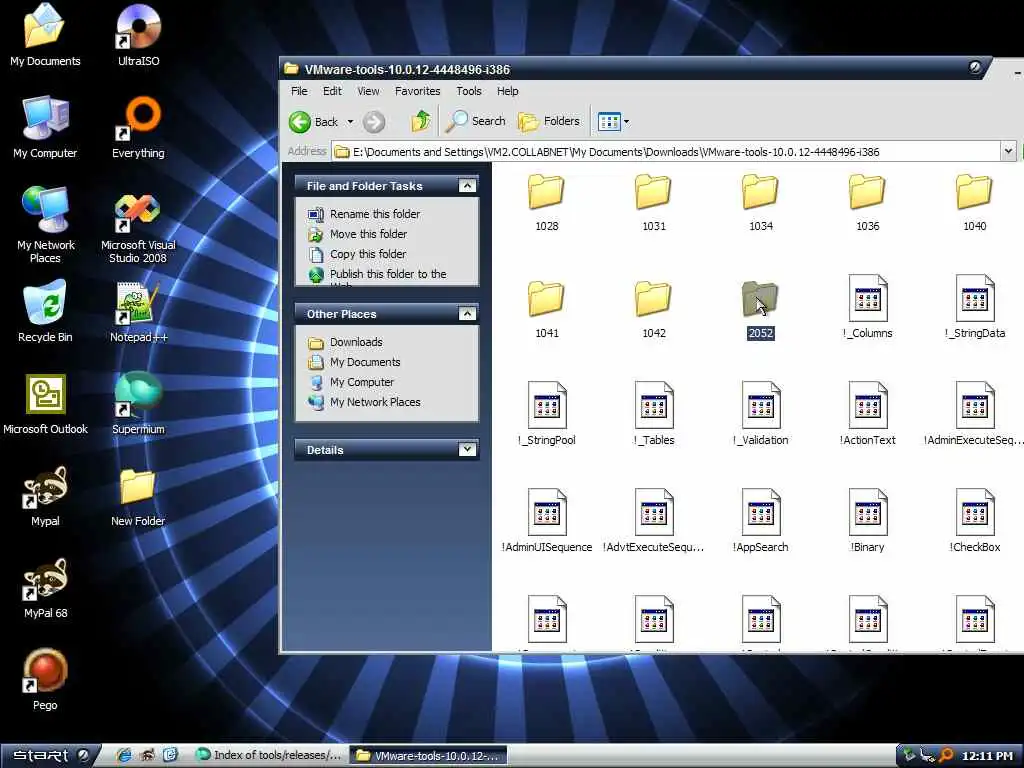Image resolution: width=1024 pixels, height=768 pixels.
Task: Collapse the File and Folder Tasks panel
Action: point(467,186)
